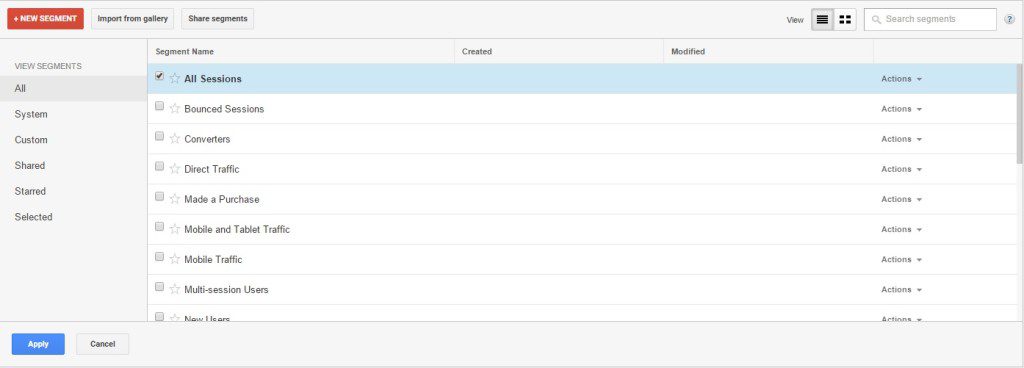Viewport: 1024px width, 368px height.
Task: Click the Multi-session Users segment name
Action: tap(226, 289)
